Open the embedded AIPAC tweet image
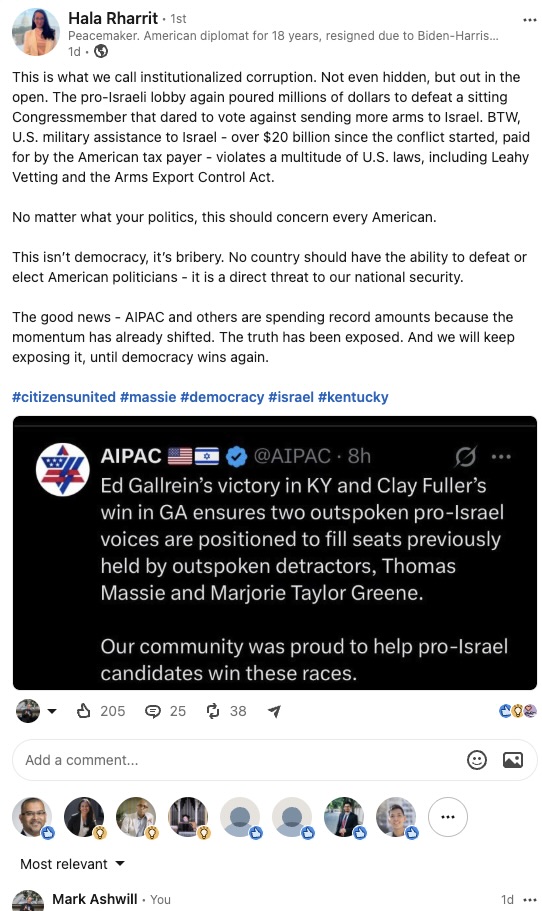Image resolution: width=542 pixels, height=911 pixels. point(275,553)
